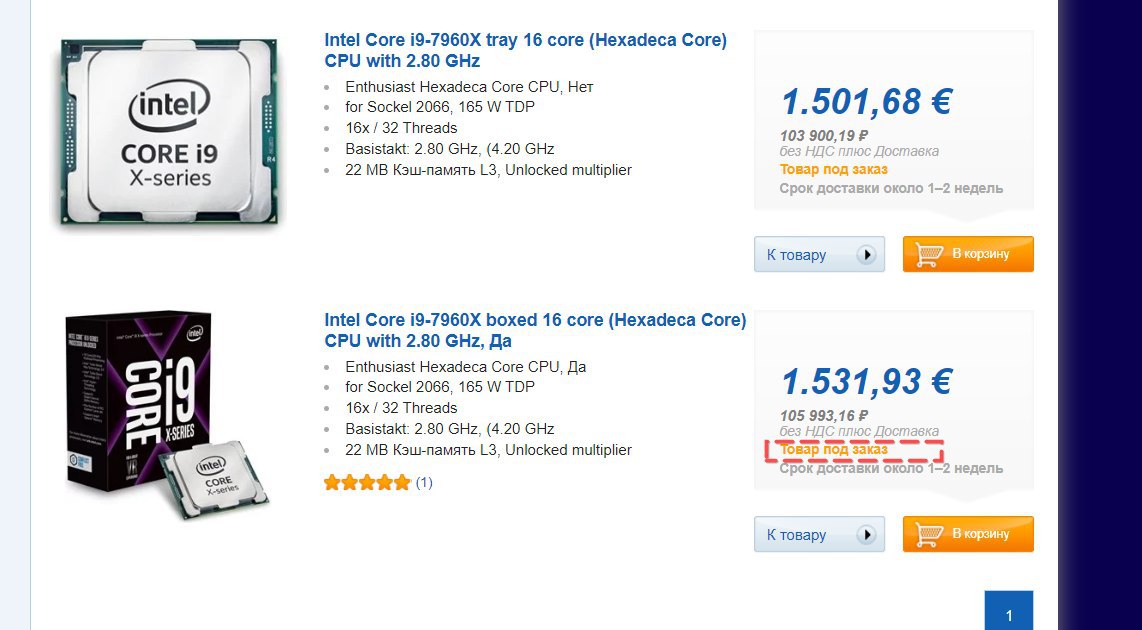Click the five-star rating icons on the boxed CPU

(367, 482)
